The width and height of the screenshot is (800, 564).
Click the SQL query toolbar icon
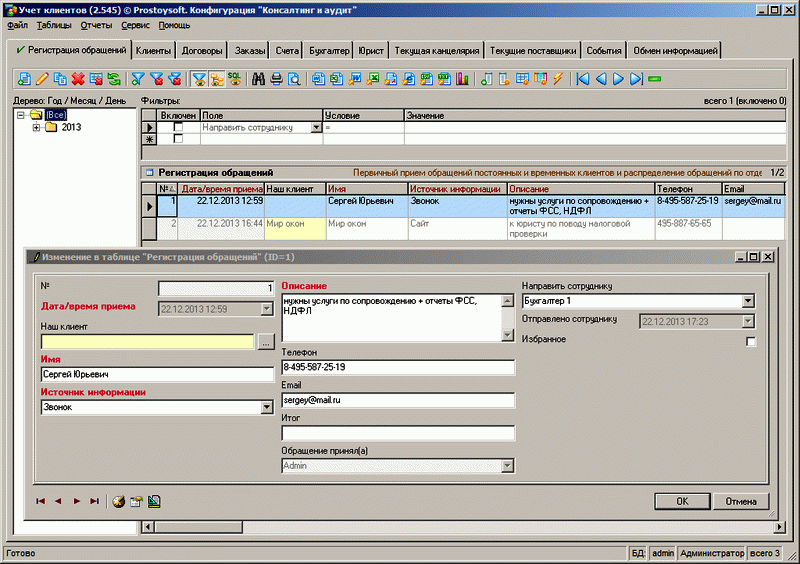point(234,78)
